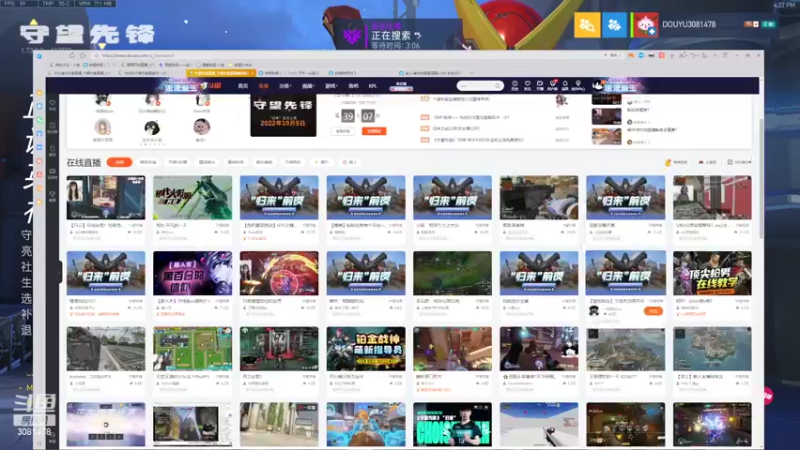
Task: Open the green anime ninja stream thumbnail
Action: (192, 197)
